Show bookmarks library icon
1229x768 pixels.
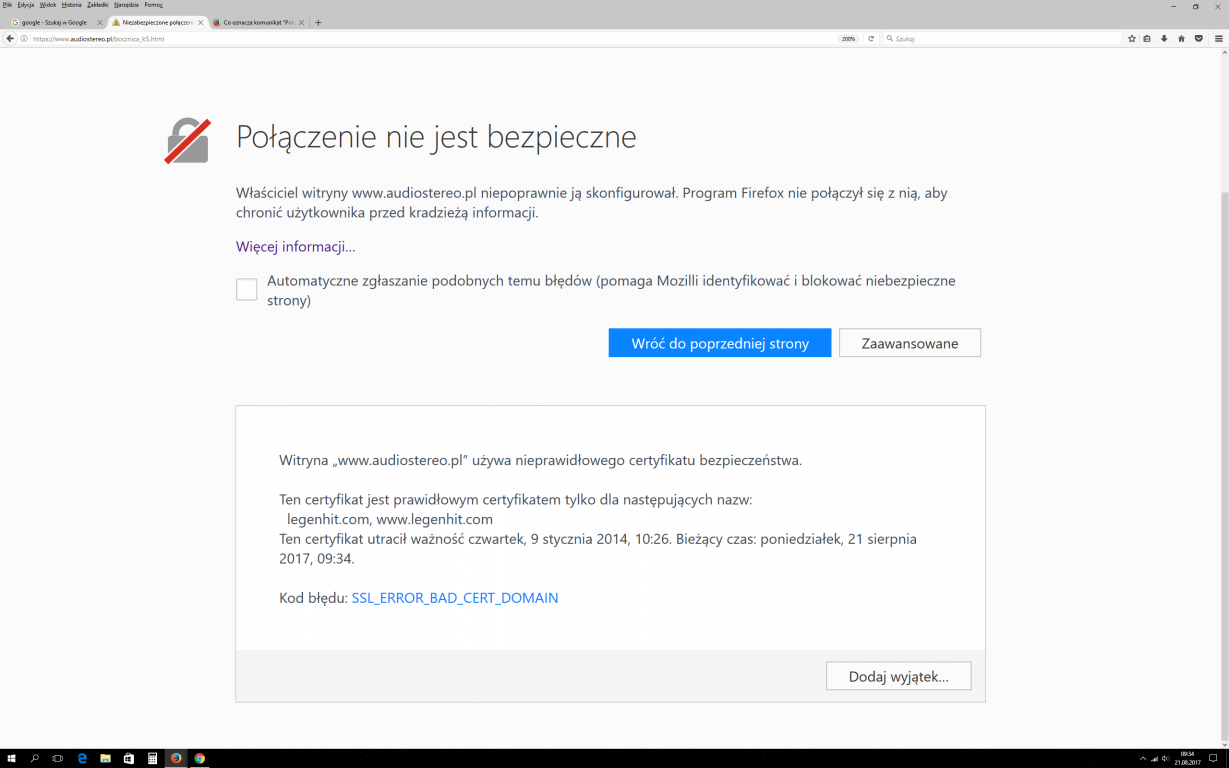click(1147, 39)
